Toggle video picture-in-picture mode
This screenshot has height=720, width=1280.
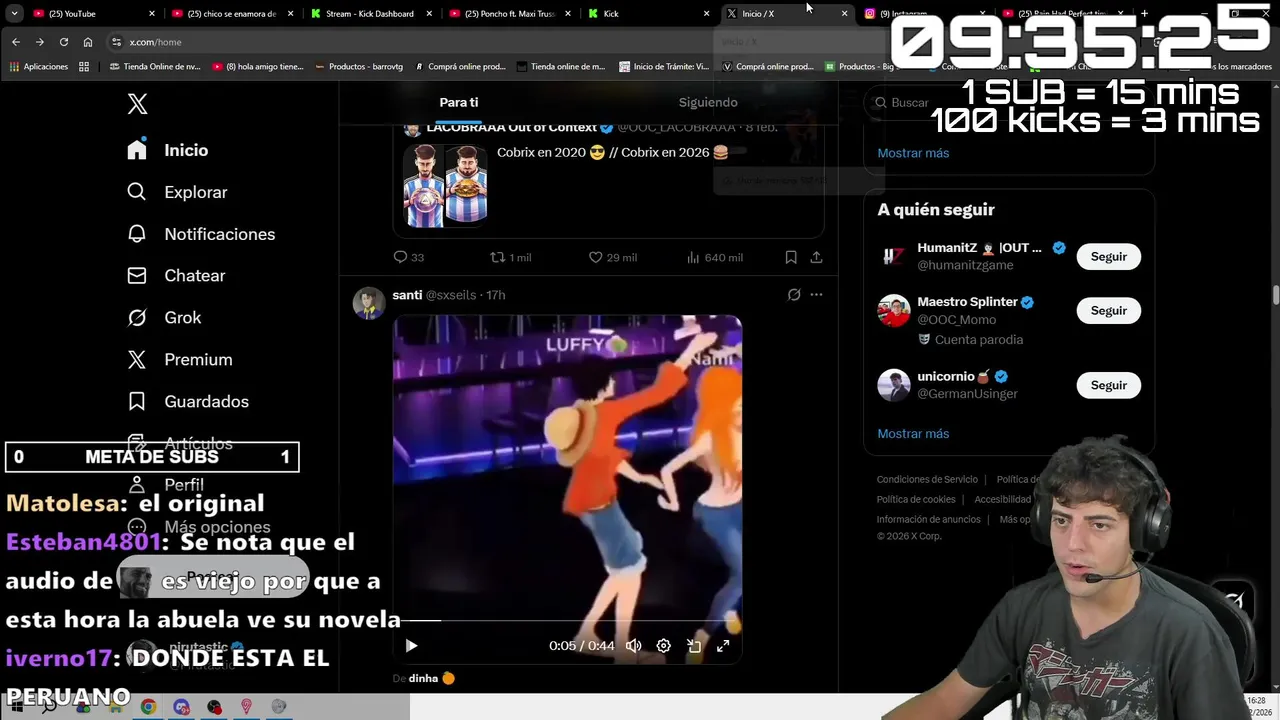click(694, 646)
